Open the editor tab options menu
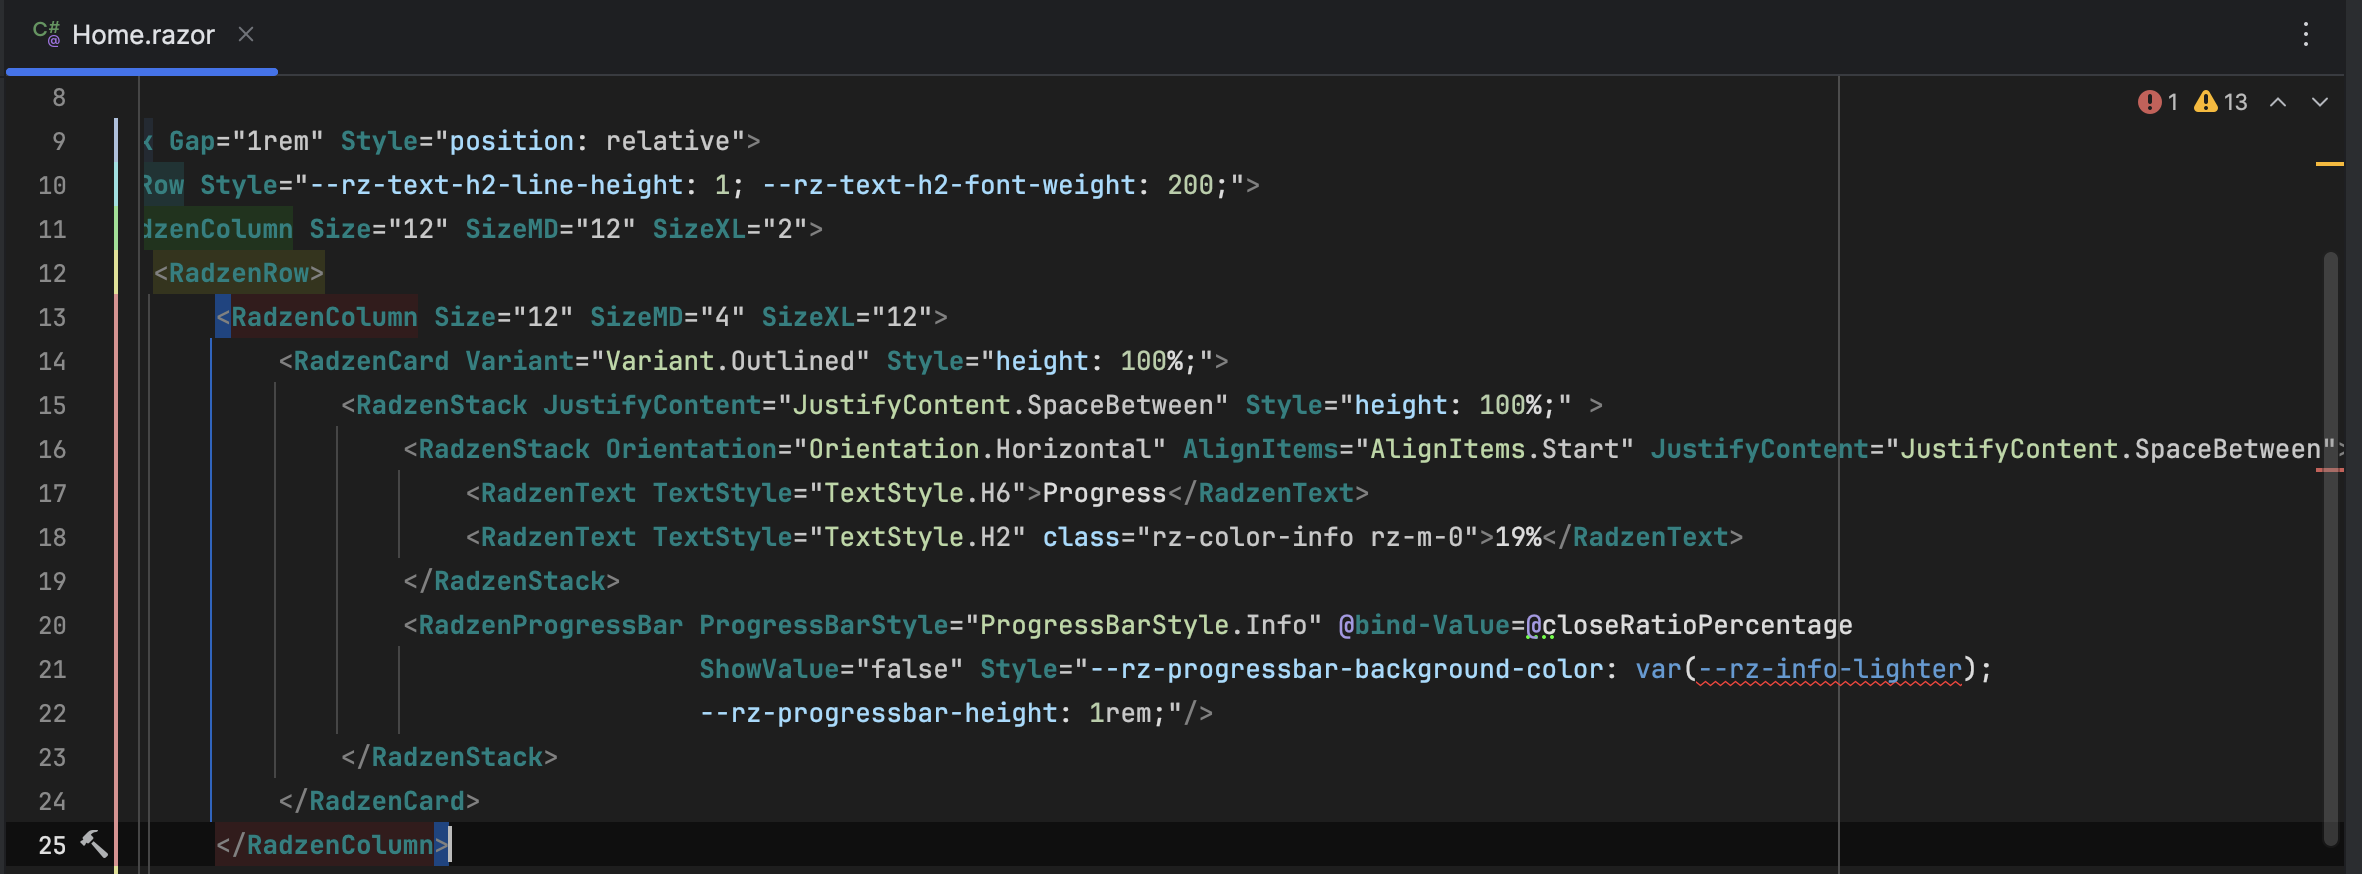Viewport: 2362px width, 874px height. coord(2306,35)
